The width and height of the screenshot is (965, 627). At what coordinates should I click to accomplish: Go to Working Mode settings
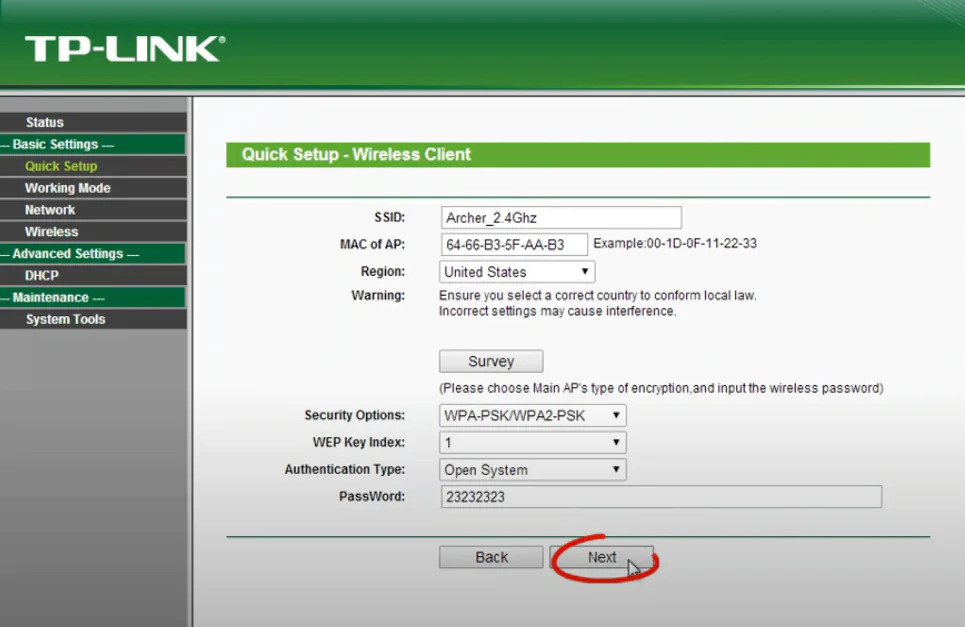pyautogui.click(x=94, y=188)
